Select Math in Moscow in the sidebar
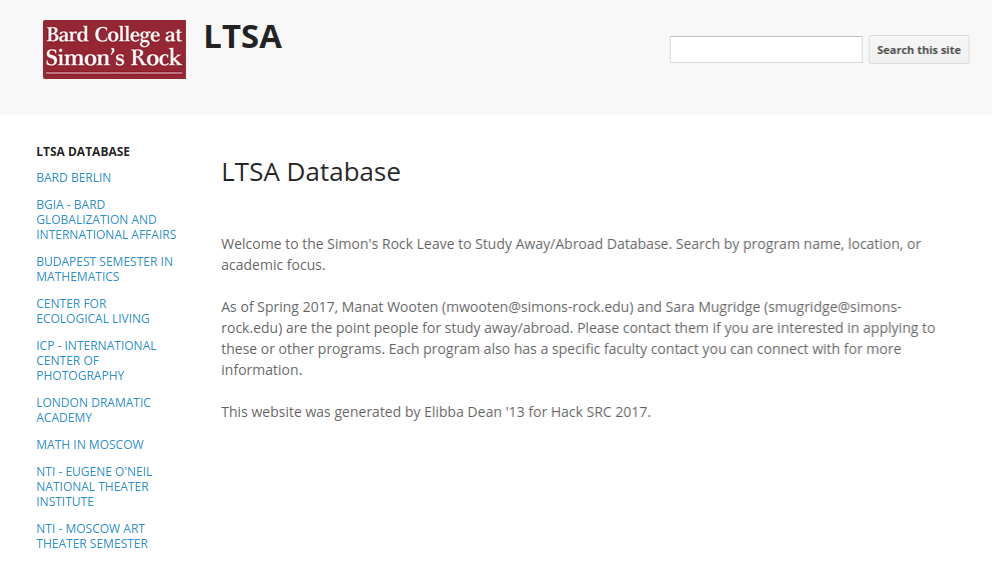 pyautogui.click(x=90, y=445)
